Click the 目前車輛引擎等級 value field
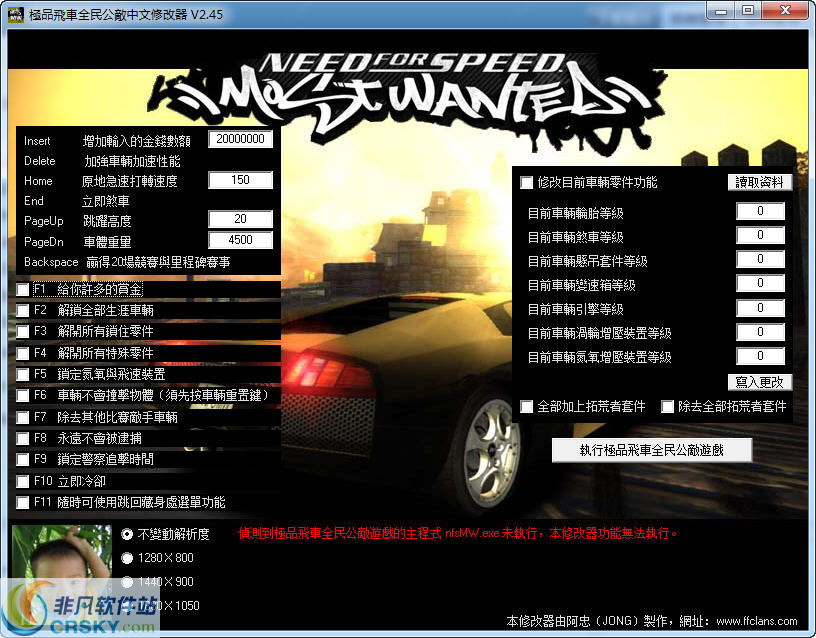The width and height of the screenshot is (816, 638). point(760,308)
